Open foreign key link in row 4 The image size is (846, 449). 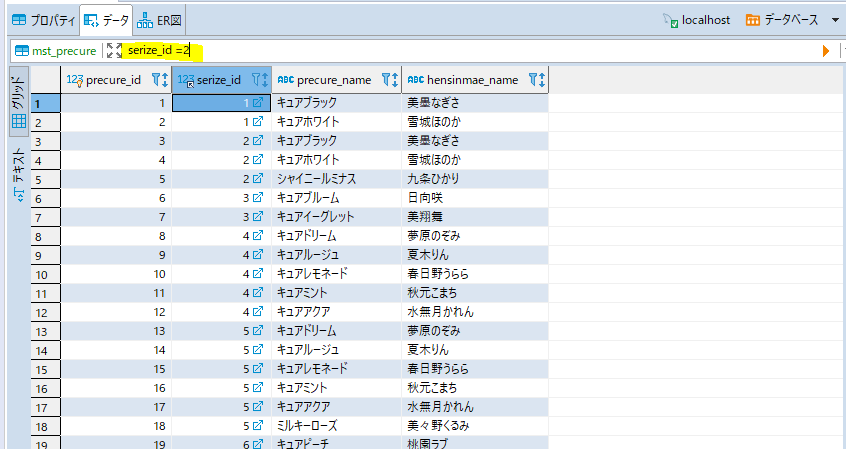click(x=258, y=159)
